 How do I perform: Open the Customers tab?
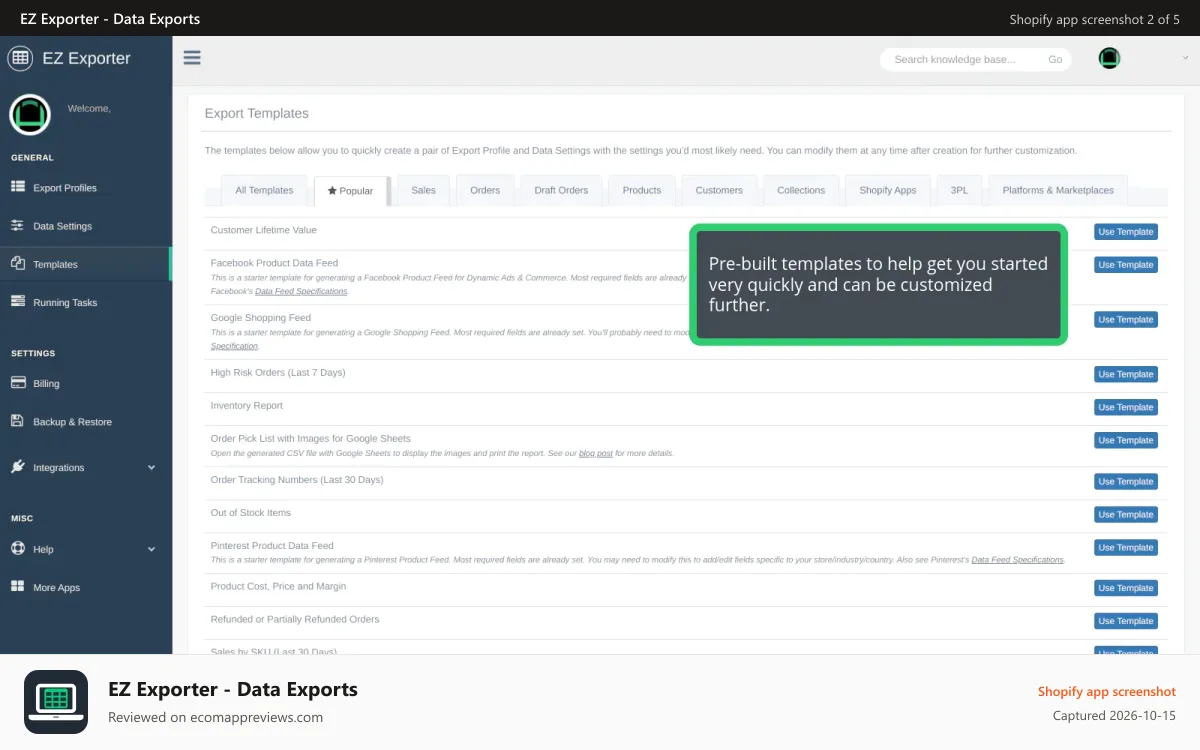[719, 190]
